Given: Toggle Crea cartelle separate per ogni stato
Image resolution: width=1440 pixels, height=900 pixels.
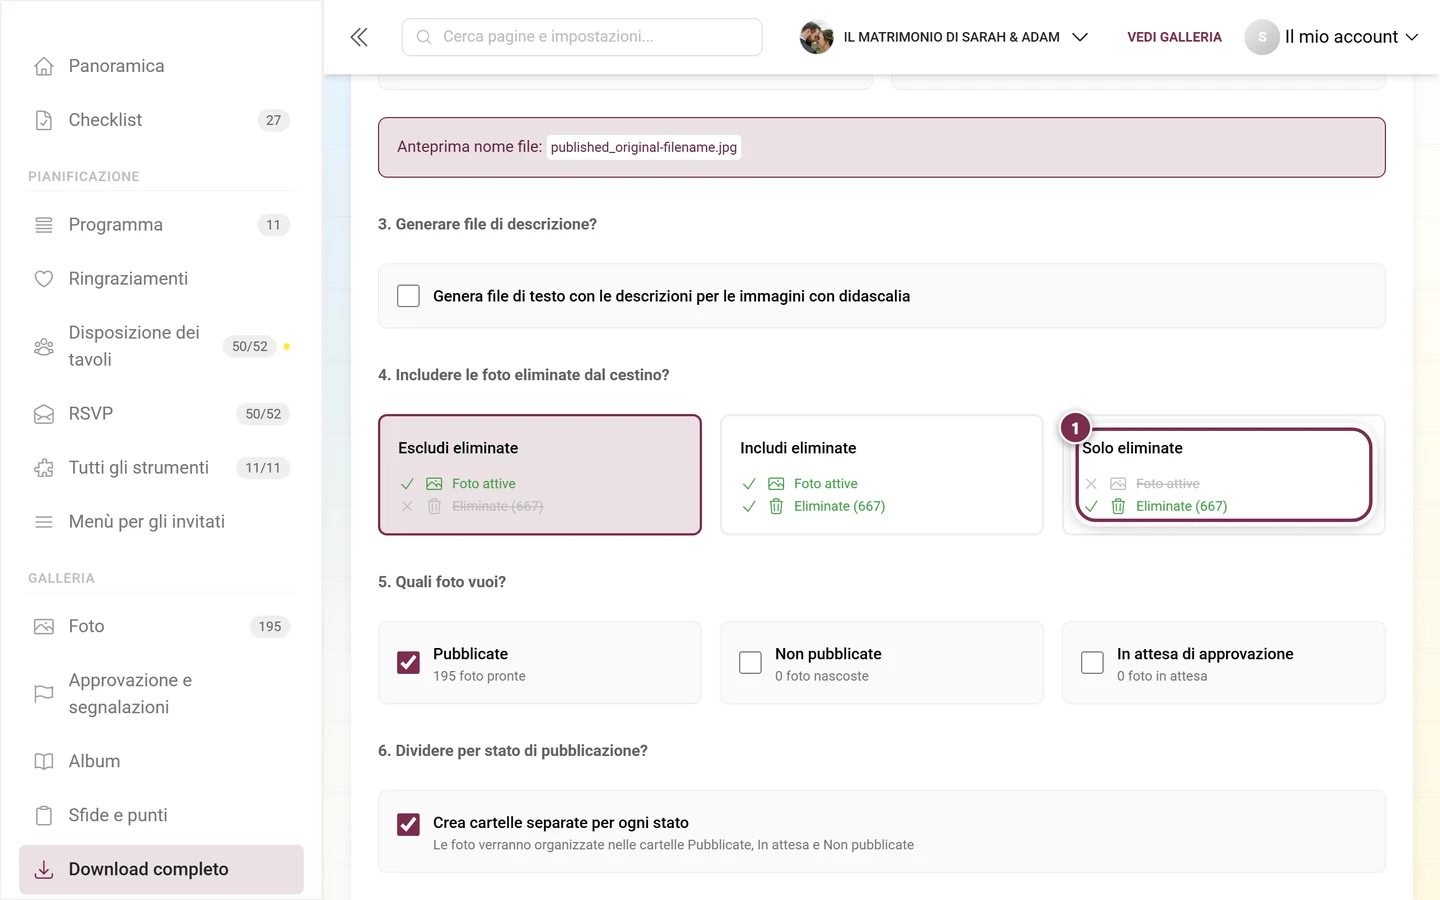Looking at the screenshot, I should 408,824.
